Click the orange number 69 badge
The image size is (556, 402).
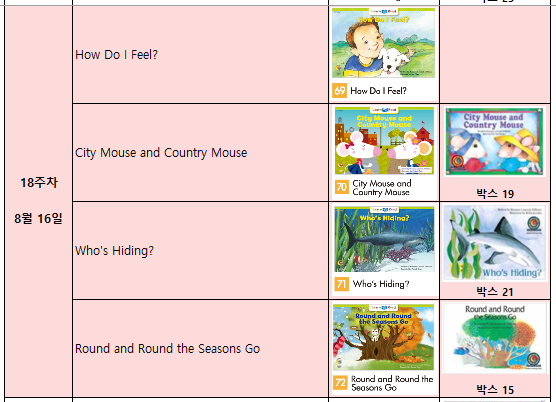[x=339, y=91]
